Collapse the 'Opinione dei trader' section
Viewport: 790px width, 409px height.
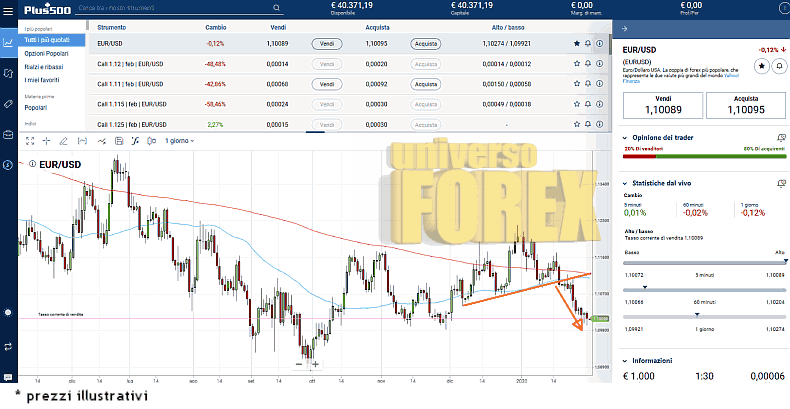click(x=625, y=138)
